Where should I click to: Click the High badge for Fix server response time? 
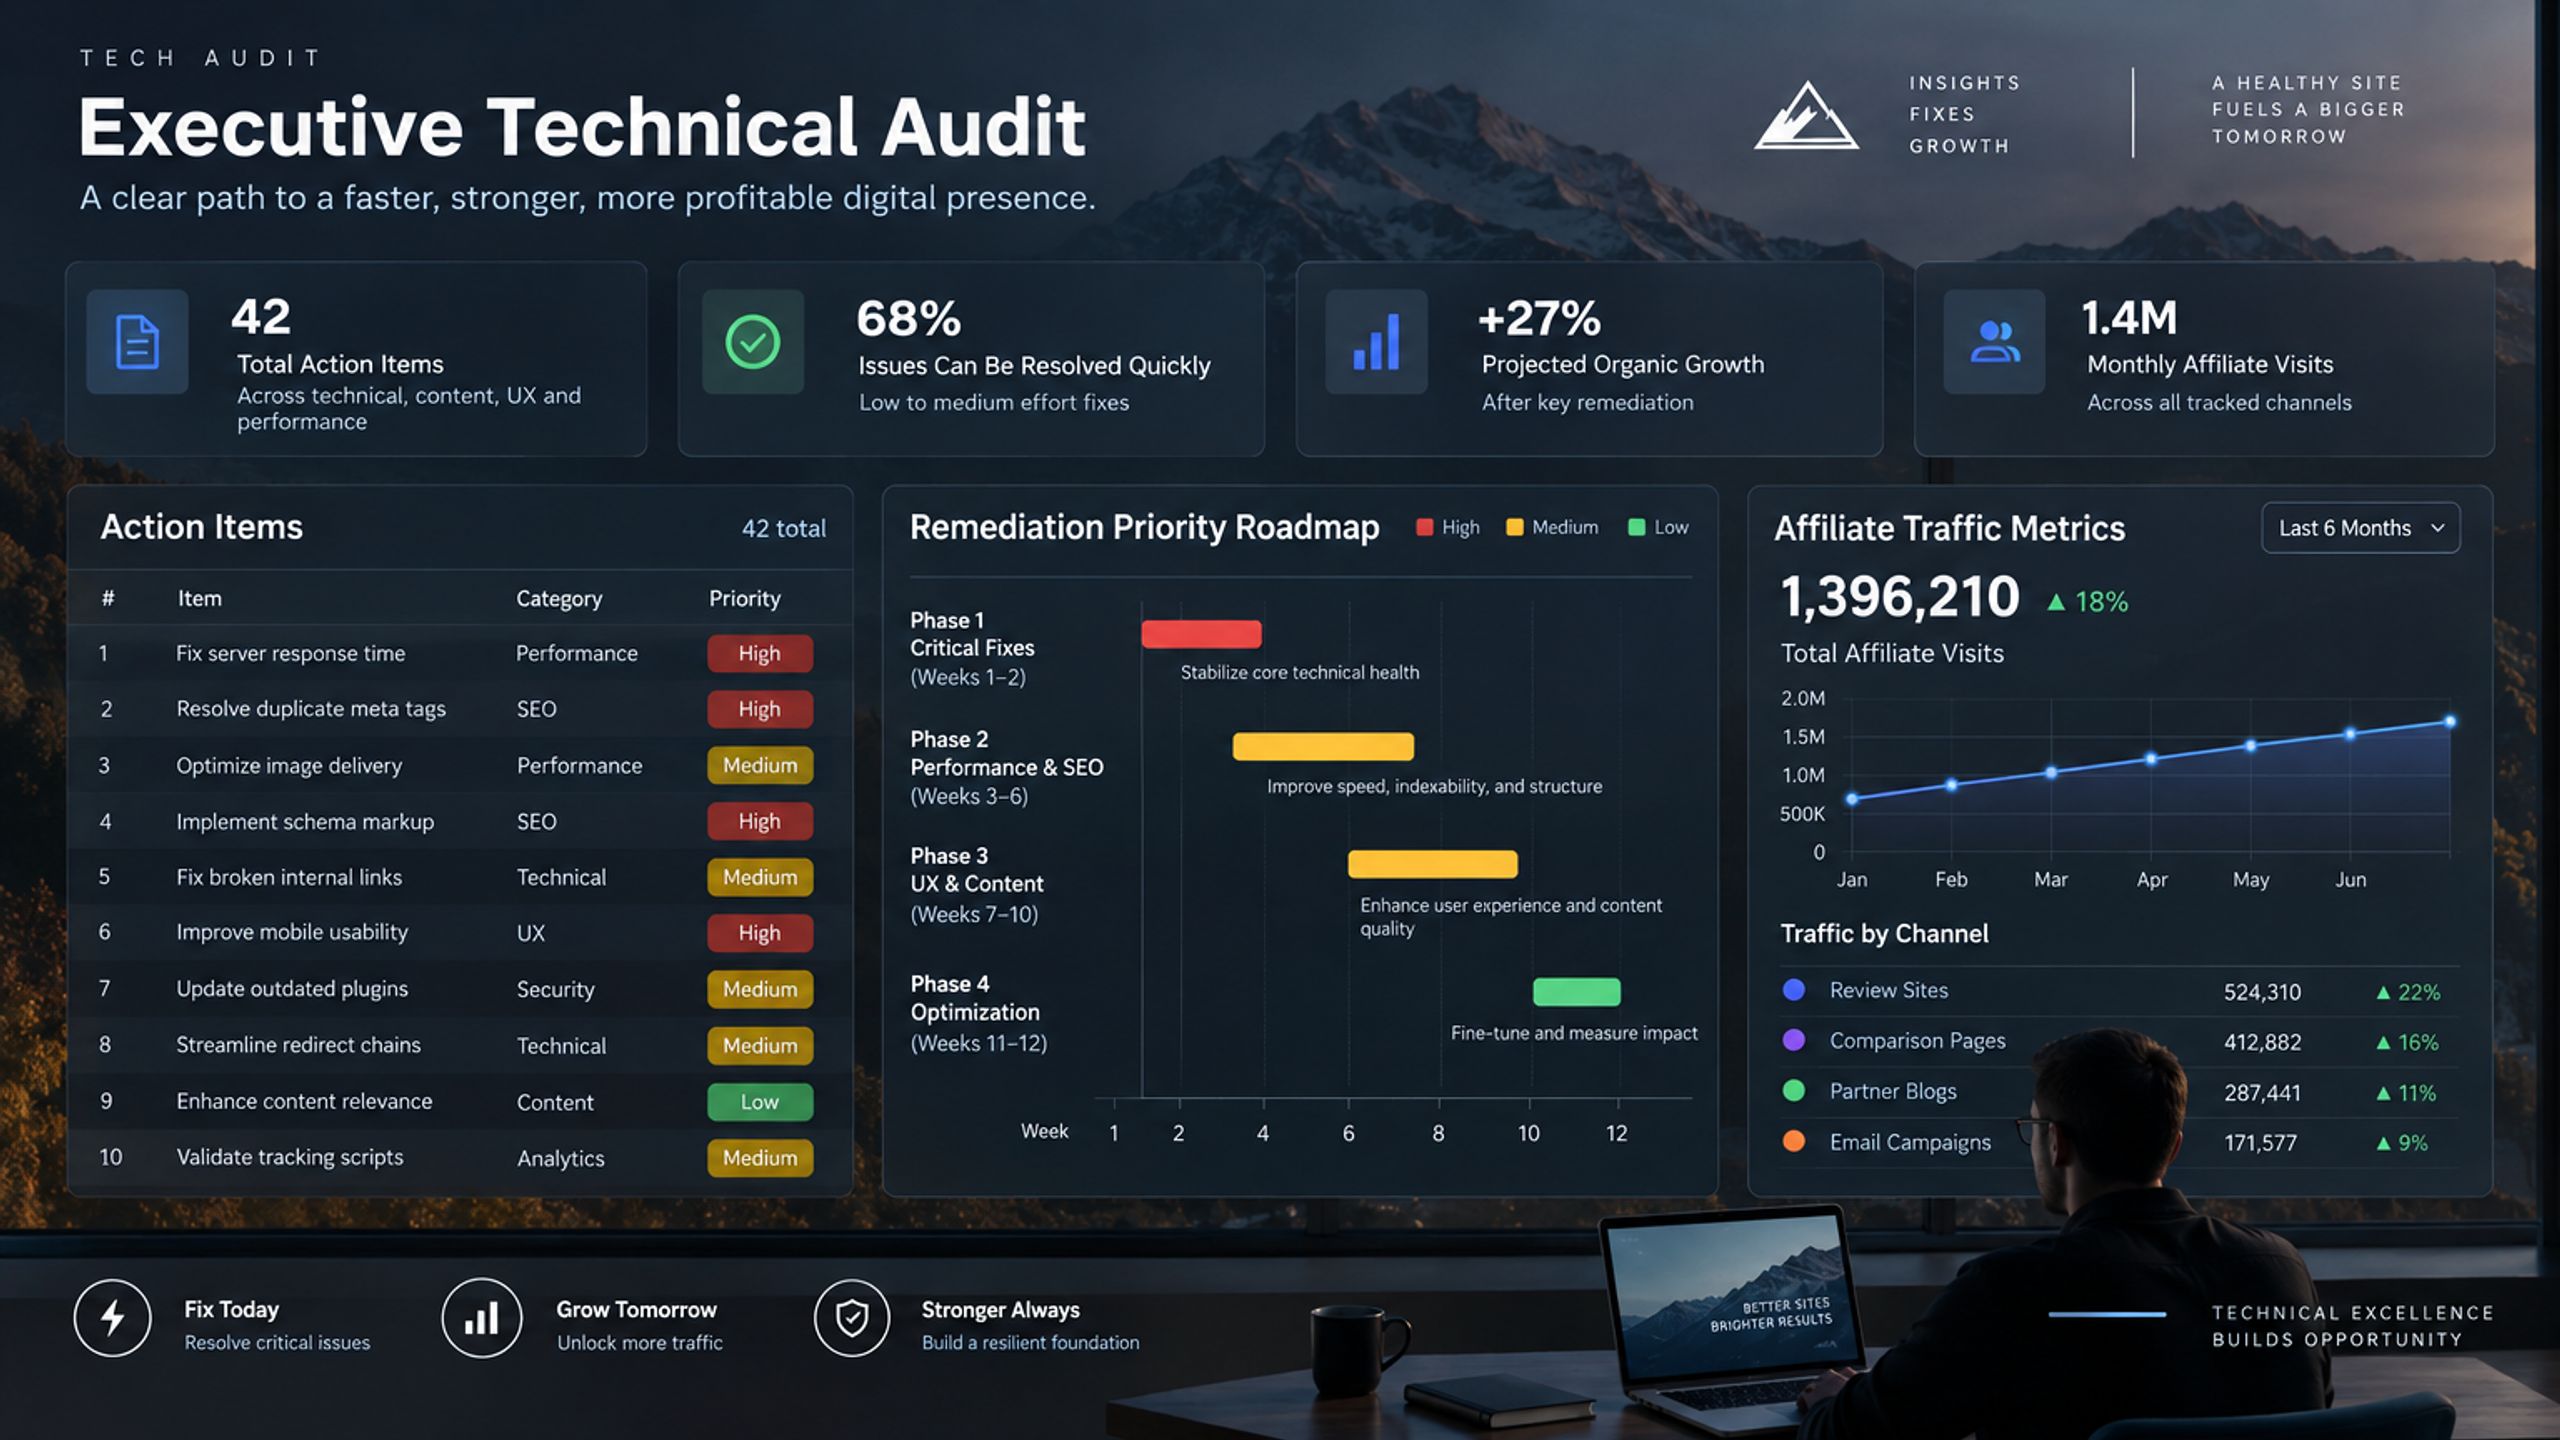(x=760, y=654)
